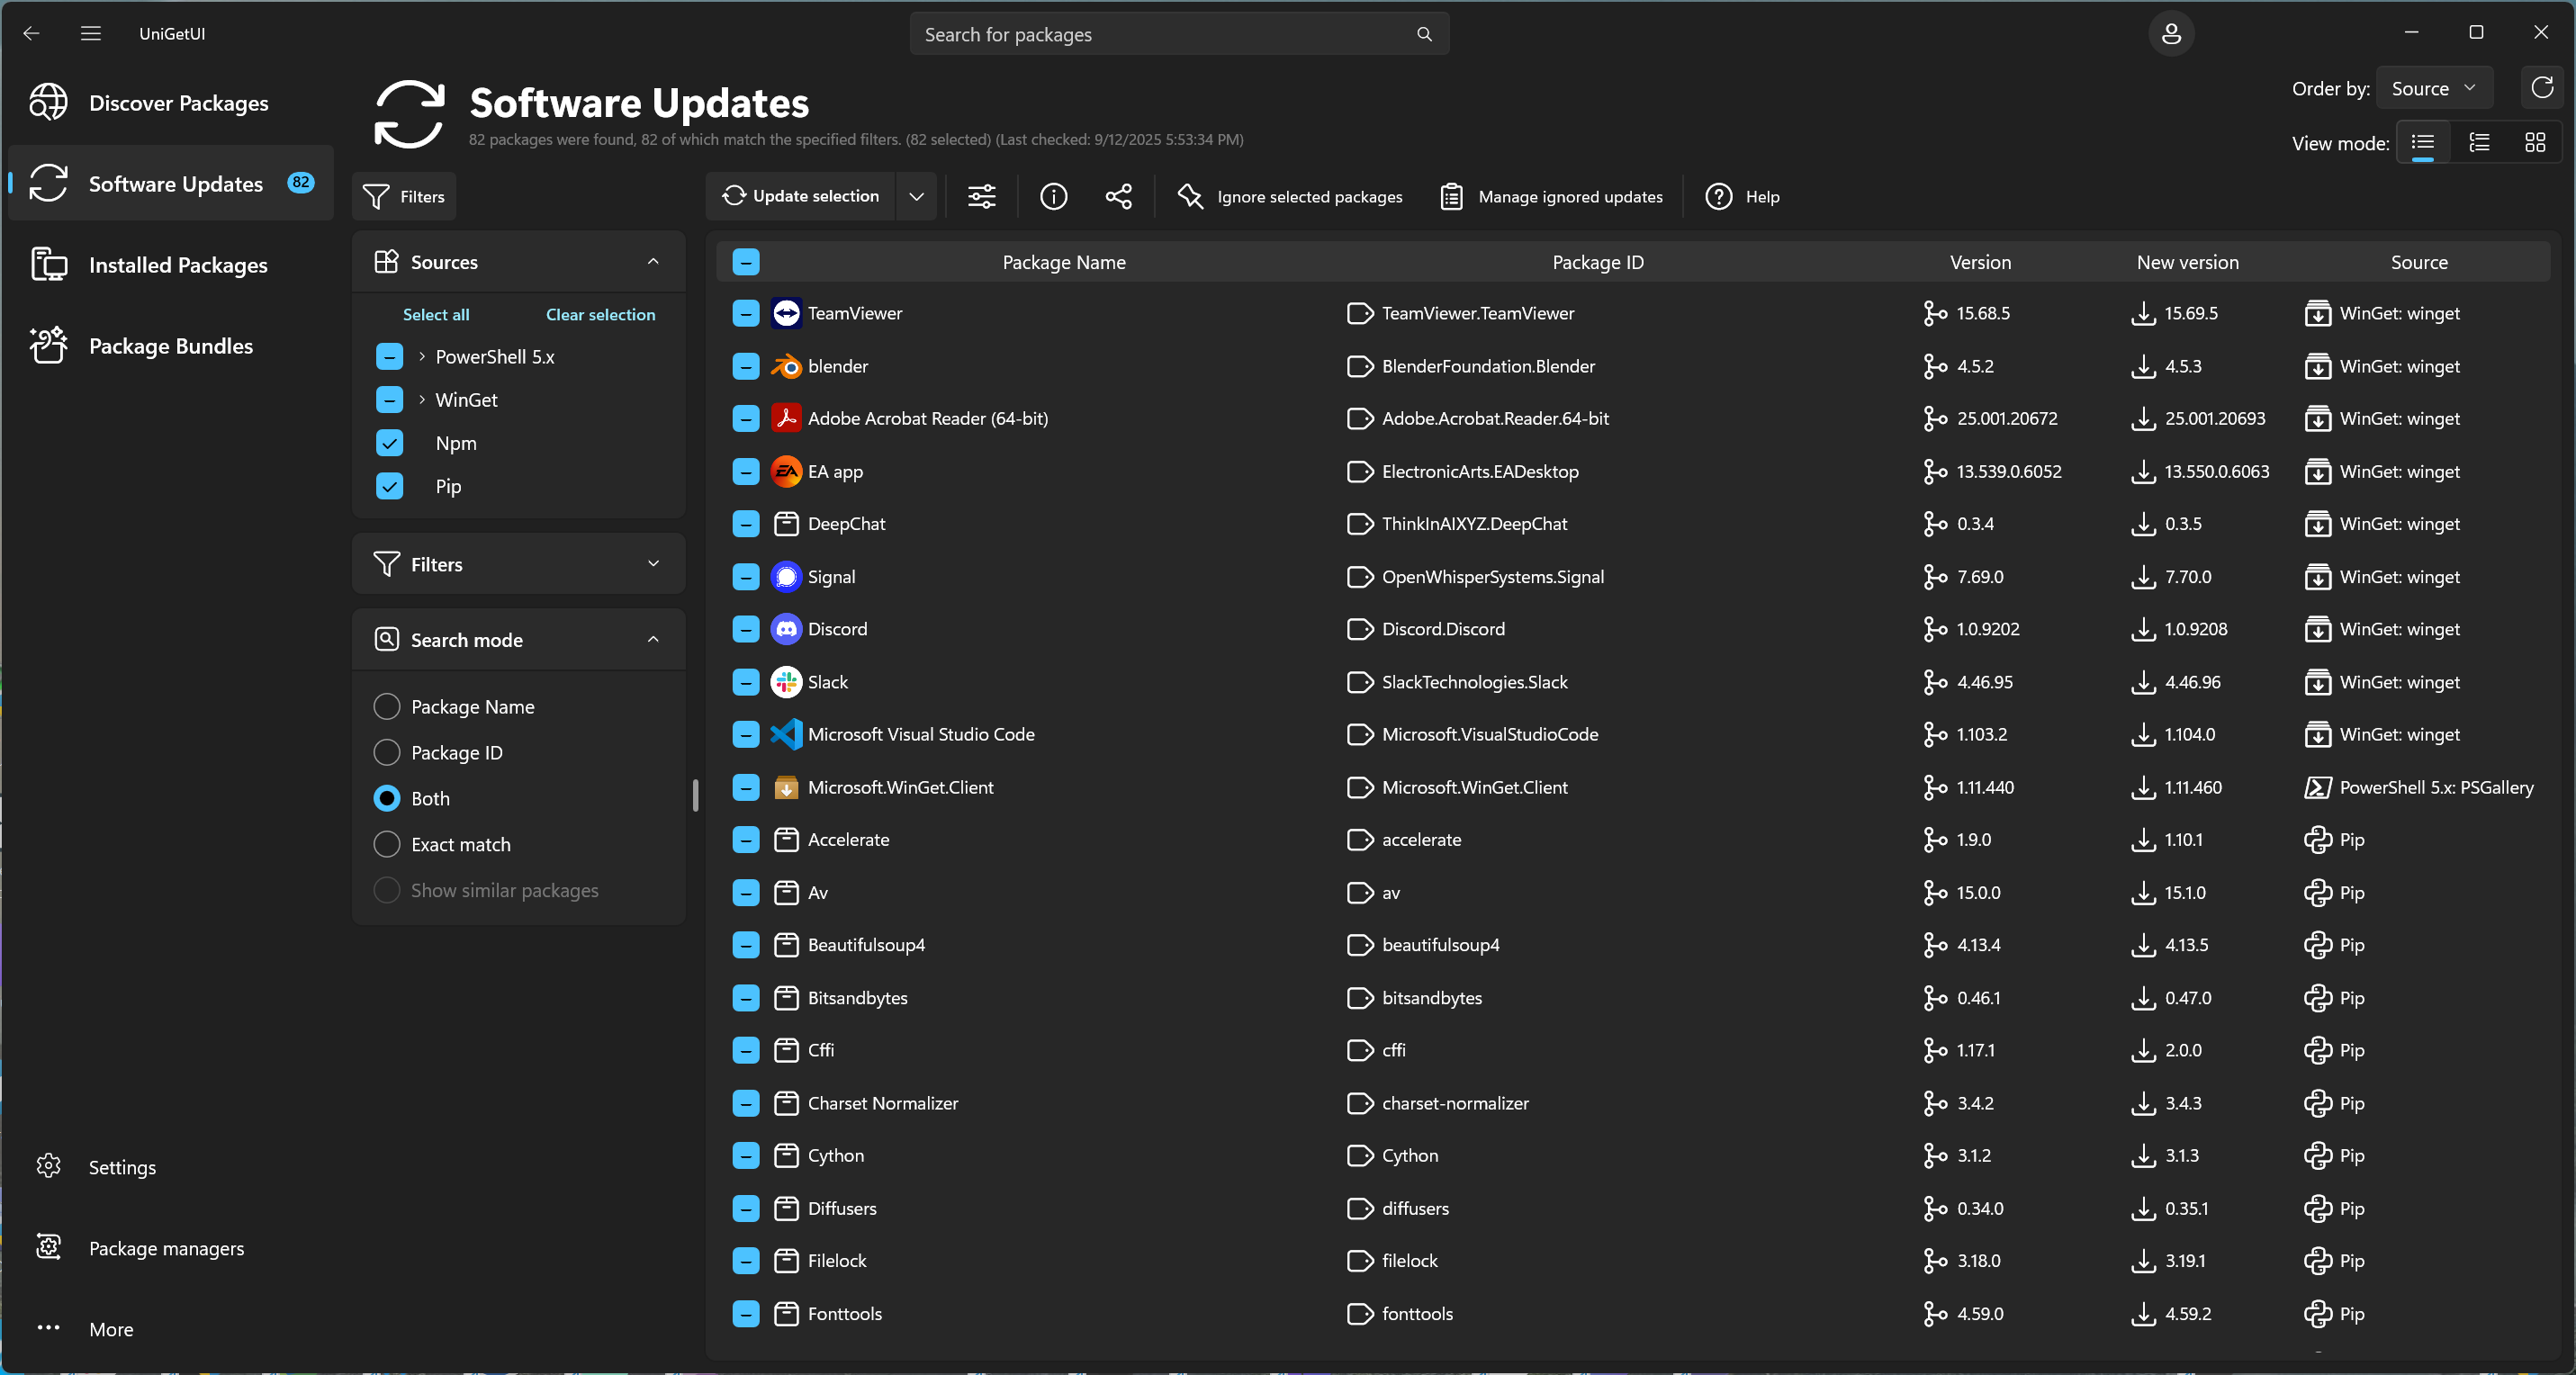Image resolution: width=2576 pixels, height=1375 pixels.
Task: Open the Update selection dropdown arrow
Action: (x=916, y=196)
